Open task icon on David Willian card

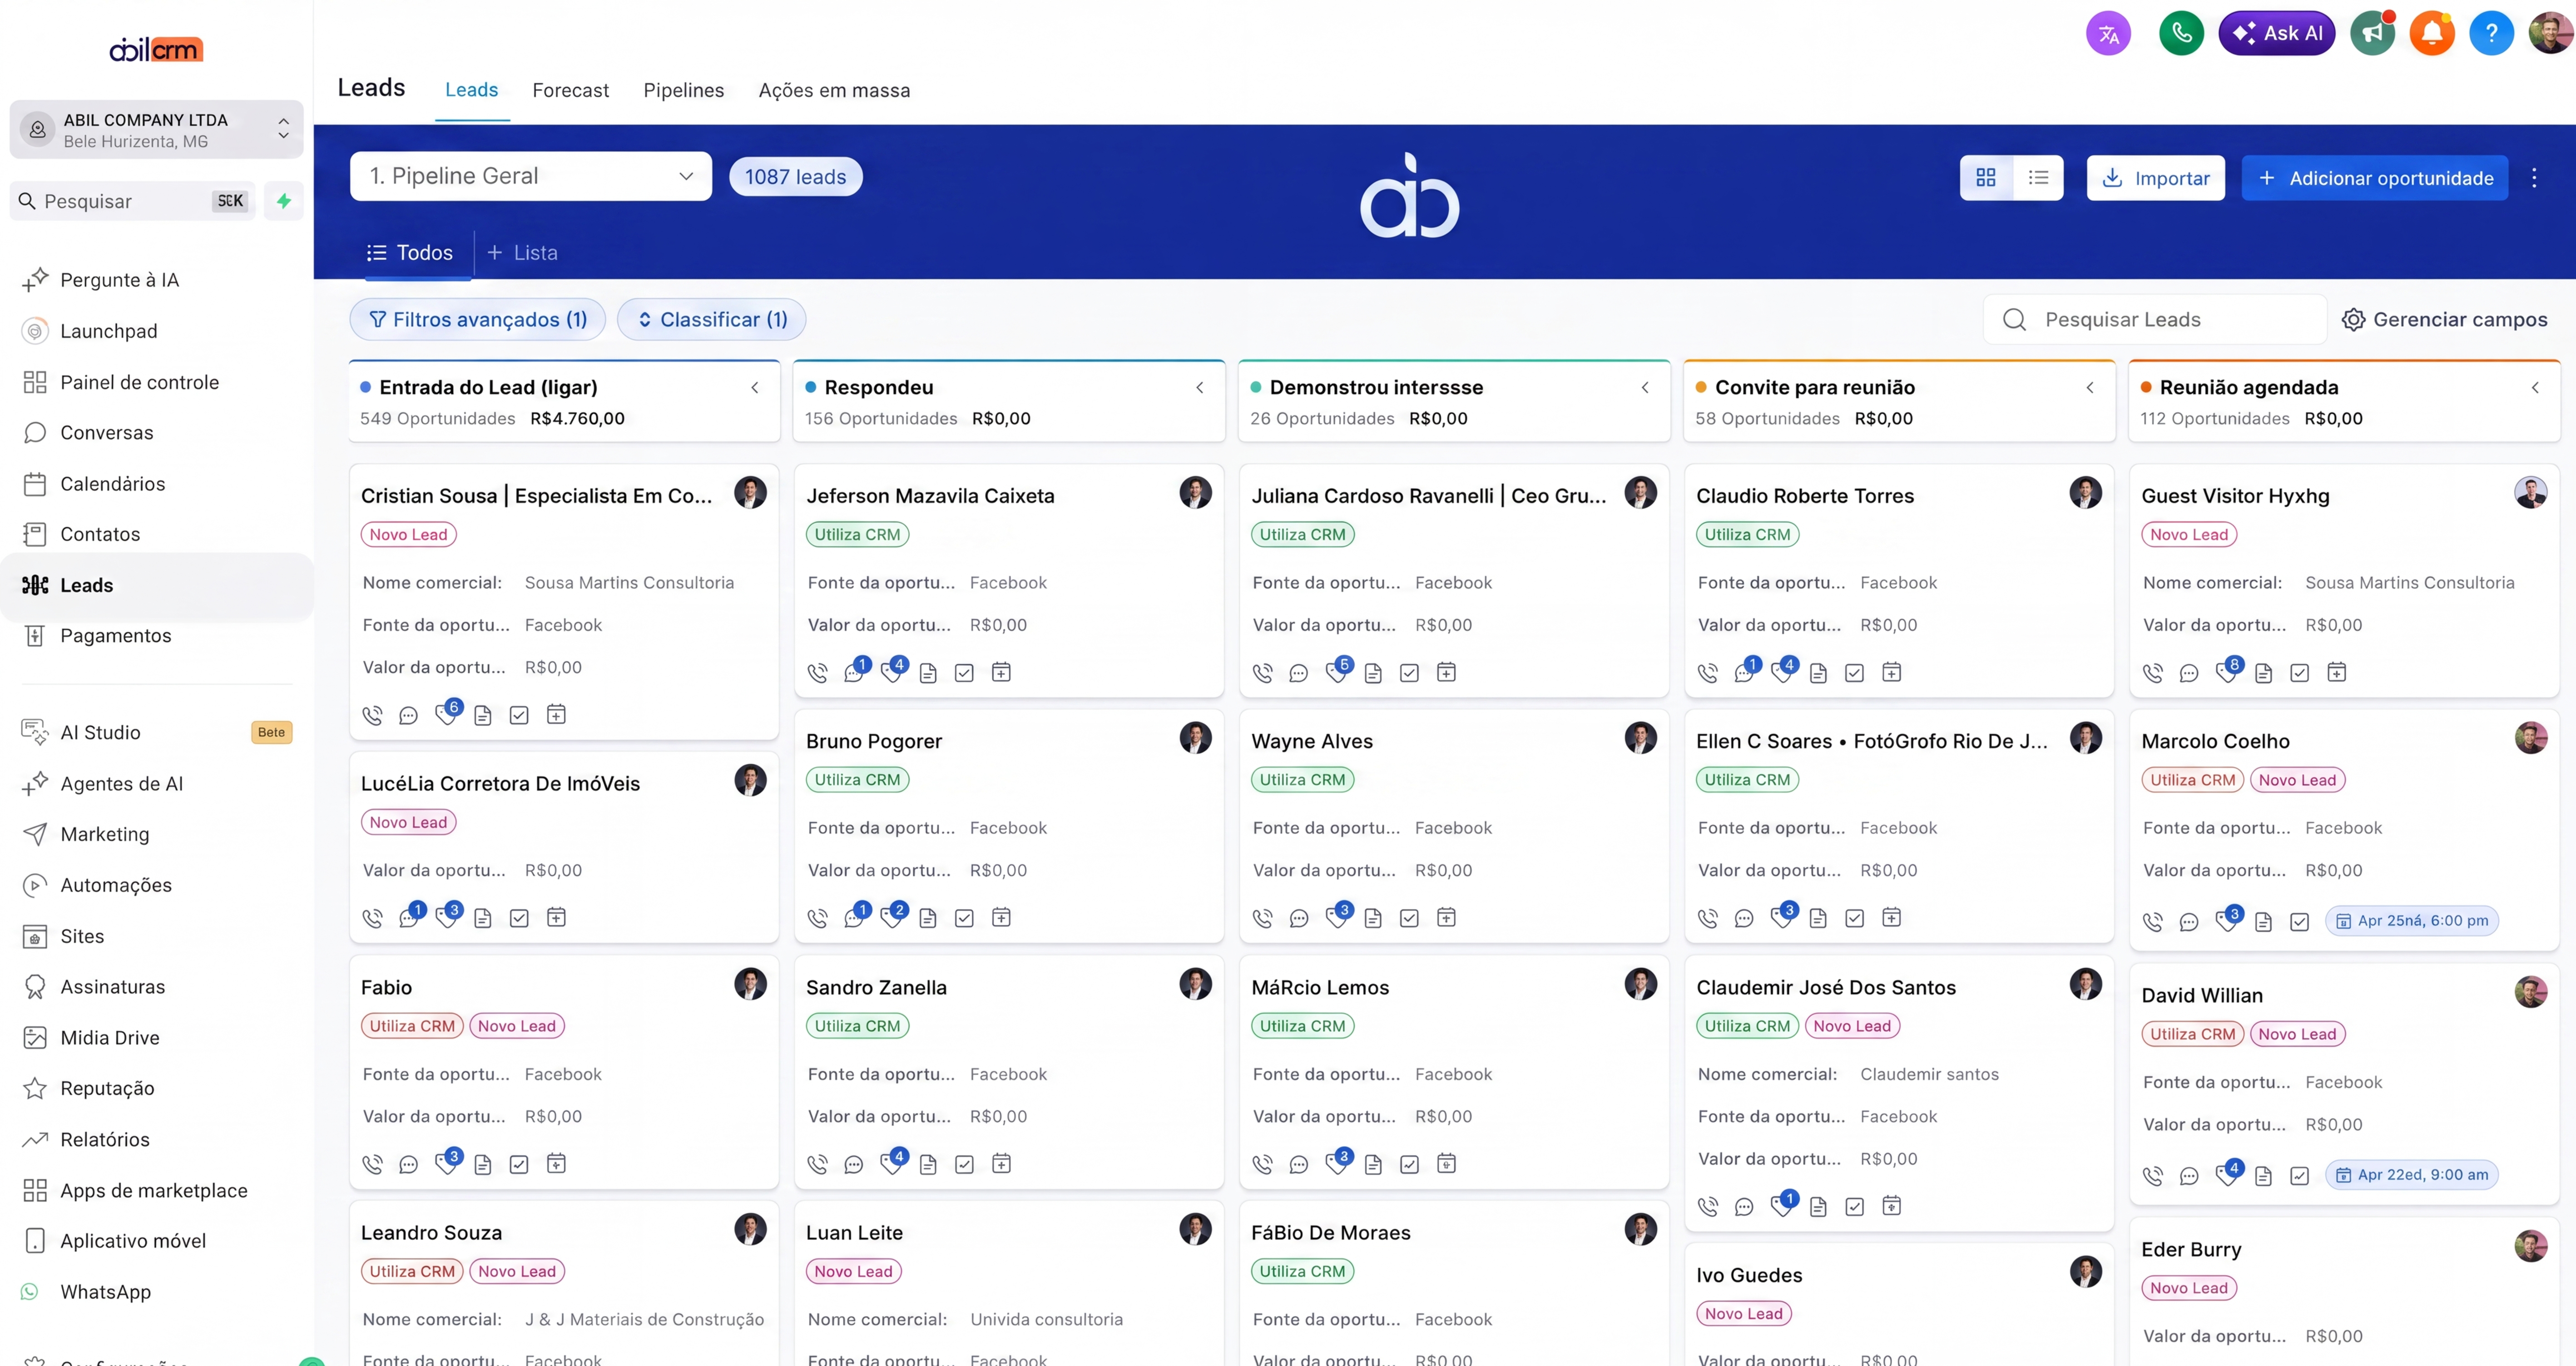pos(2300,1176)
